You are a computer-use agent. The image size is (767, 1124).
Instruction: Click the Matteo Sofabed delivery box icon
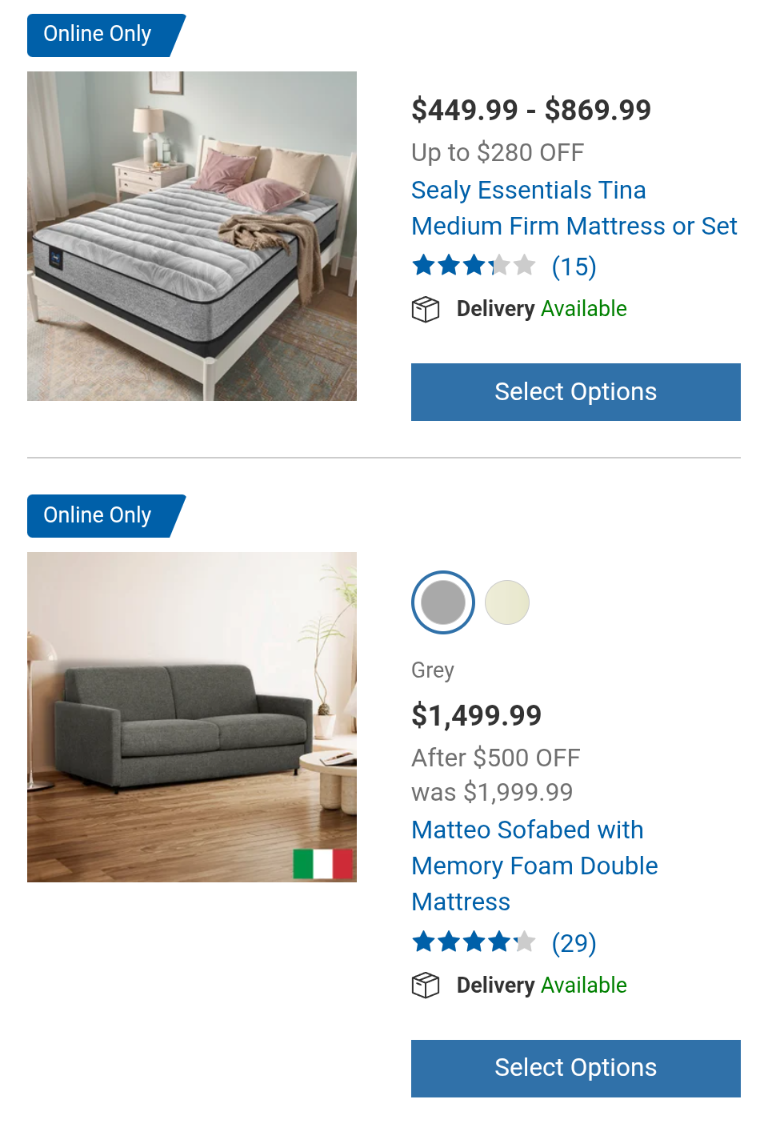(x=426, y=986)
